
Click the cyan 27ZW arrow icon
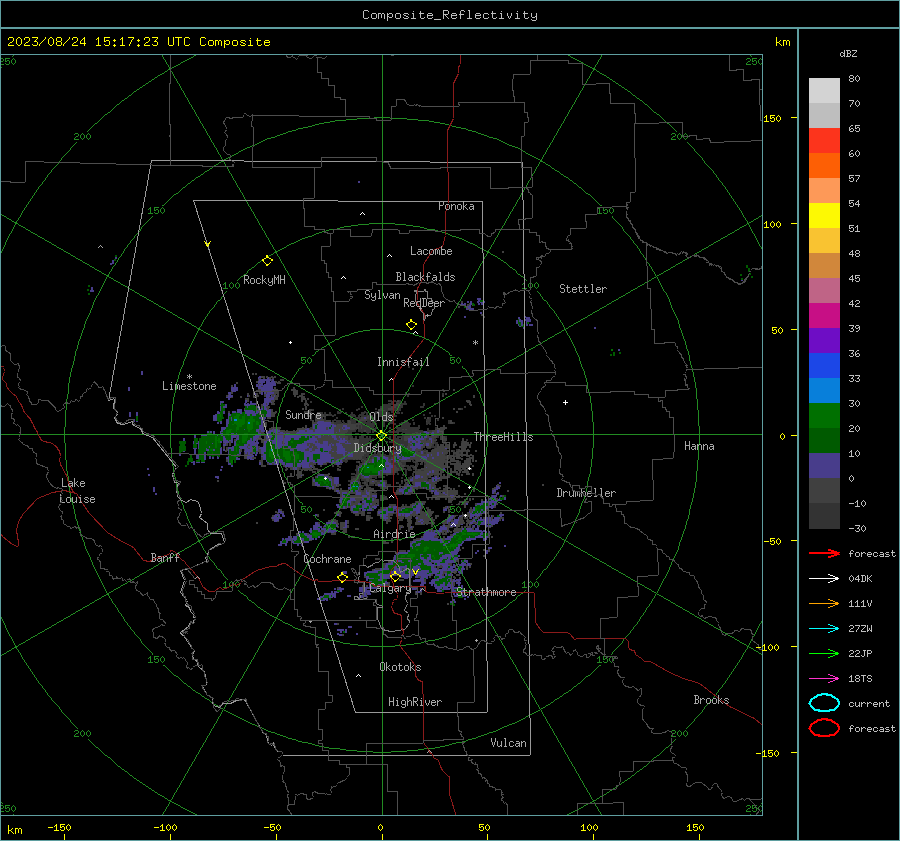coord(824,629)
